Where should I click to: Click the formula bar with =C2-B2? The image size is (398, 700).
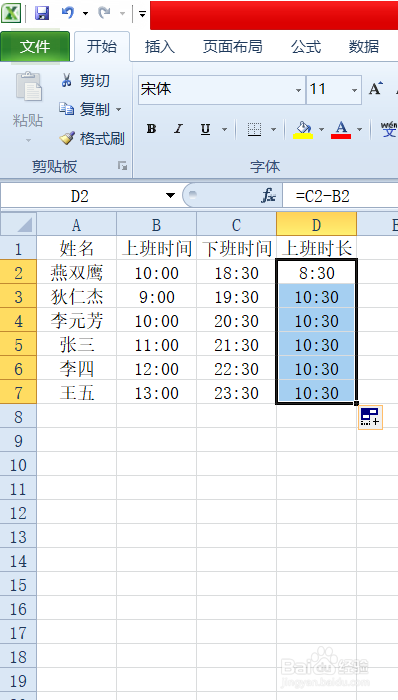click(x=340, y=196)
